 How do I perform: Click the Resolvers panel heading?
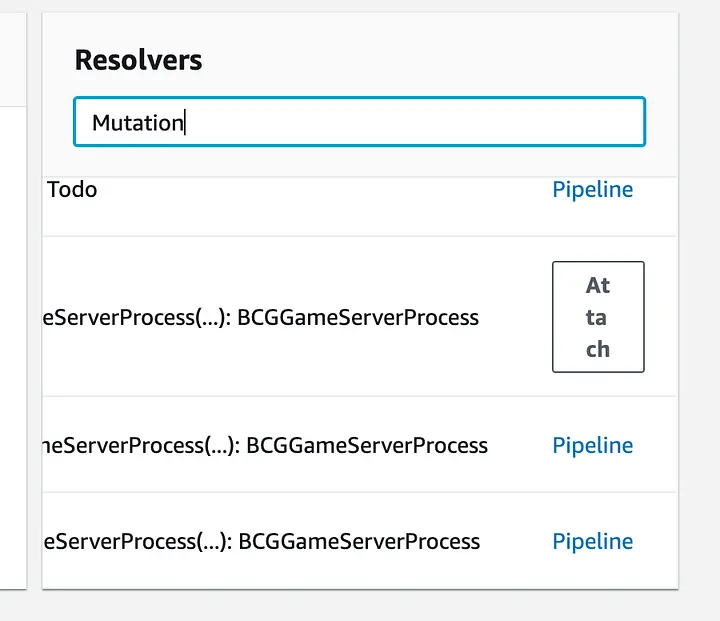point(138,60)
